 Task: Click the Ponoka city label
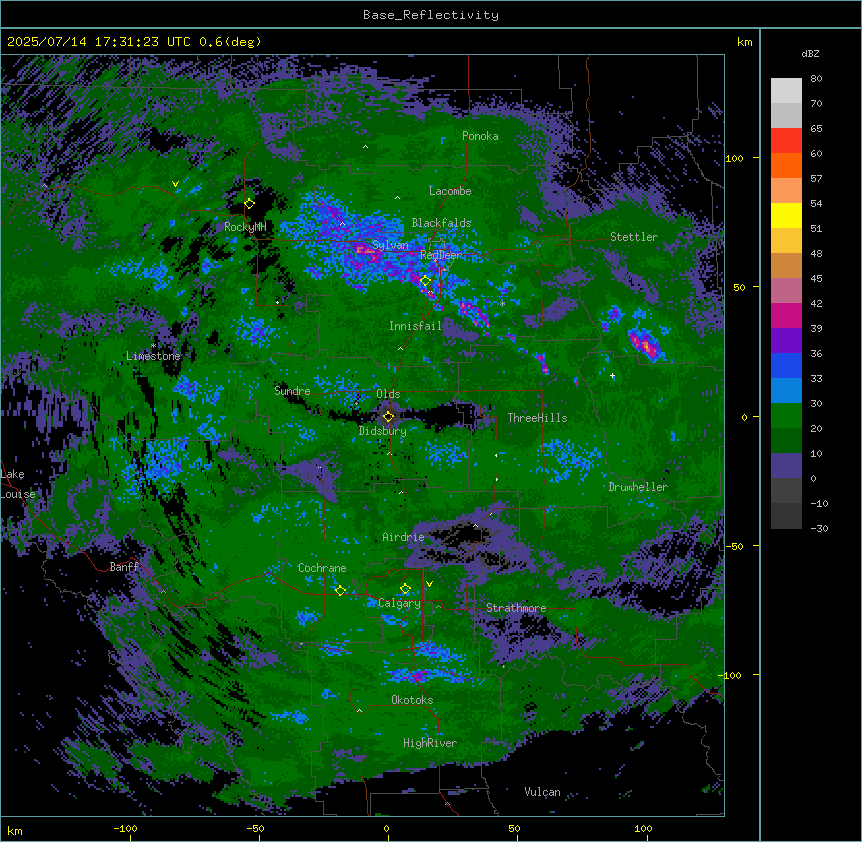(480, 136)
